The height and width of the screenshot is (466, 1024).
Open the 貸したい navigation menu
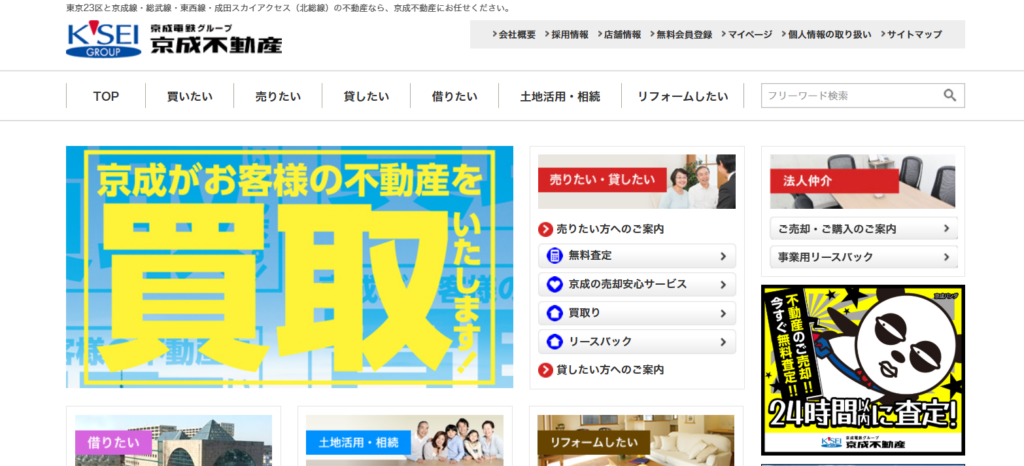pyautogui.click(x=366, y=96)
